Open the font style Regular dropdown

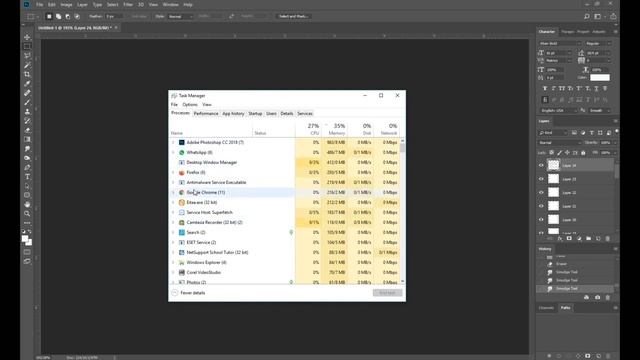598,43
